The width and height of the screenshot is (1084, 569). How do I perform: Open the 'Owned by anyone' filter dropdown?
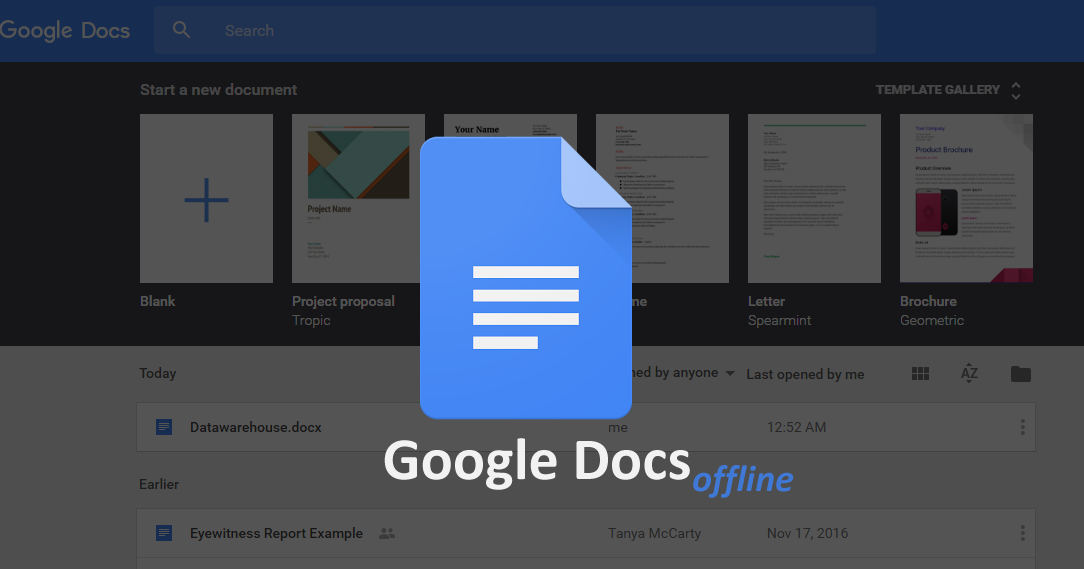tap(683, 373)
